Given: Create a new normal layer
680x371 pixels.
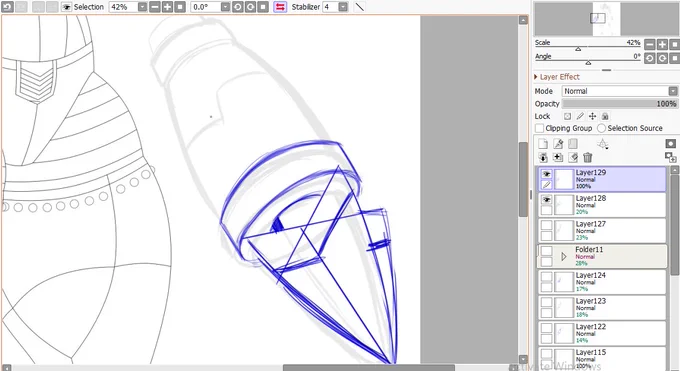Looking at the screenshot, I should (x=543, y=144).
